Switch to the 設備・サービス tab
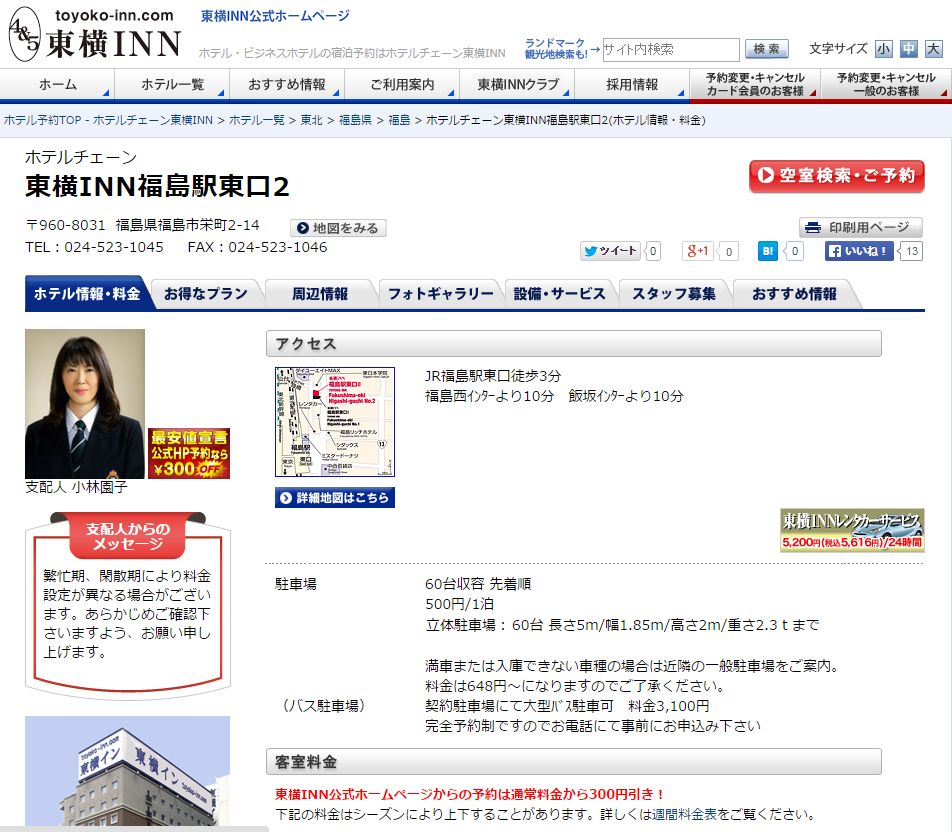This screenshot has height=832, width=952. click(560, 294)
